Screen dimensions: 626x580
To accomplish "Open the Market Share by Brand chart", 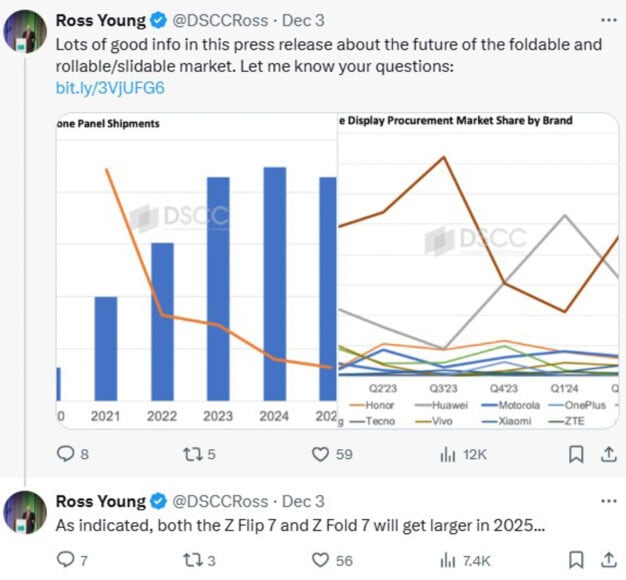I will tap(478, 271).
